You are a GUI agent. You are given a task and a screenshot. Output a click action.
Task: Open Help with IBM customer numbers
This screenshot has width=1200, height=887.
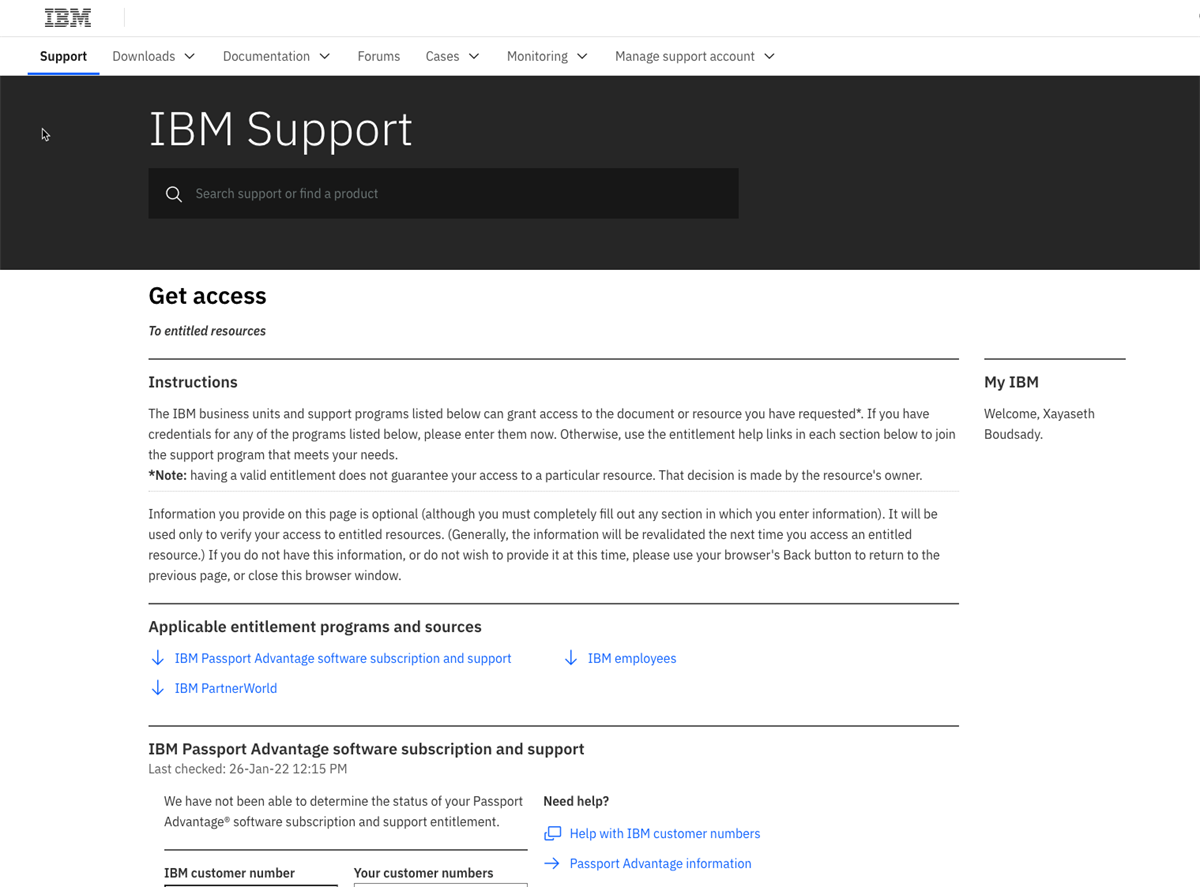(x=664, y=832)
